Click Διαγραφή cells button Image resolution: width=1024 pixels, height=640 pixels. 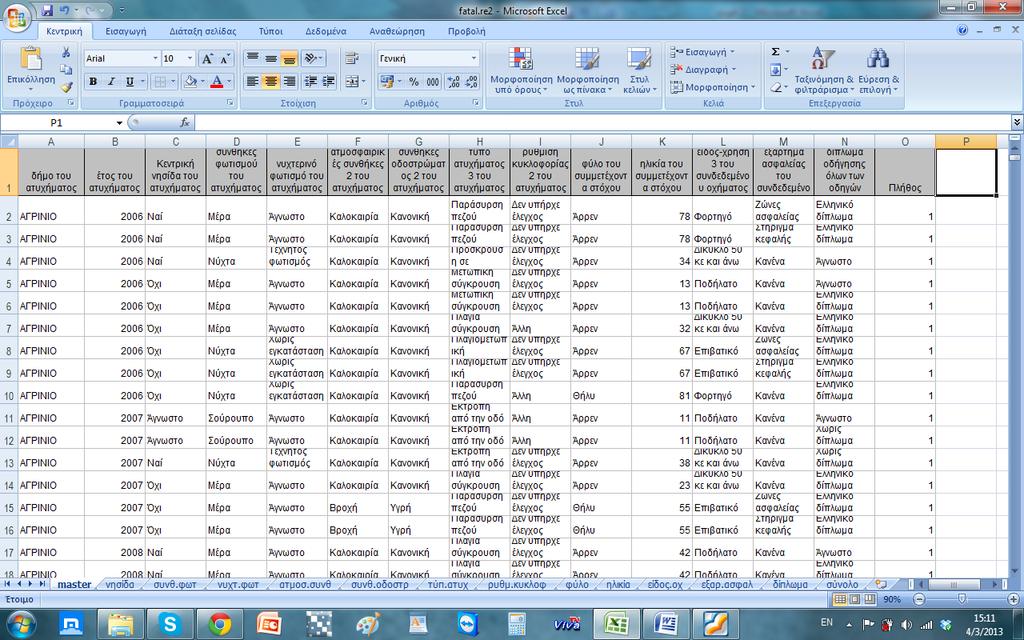coord(703,69)
